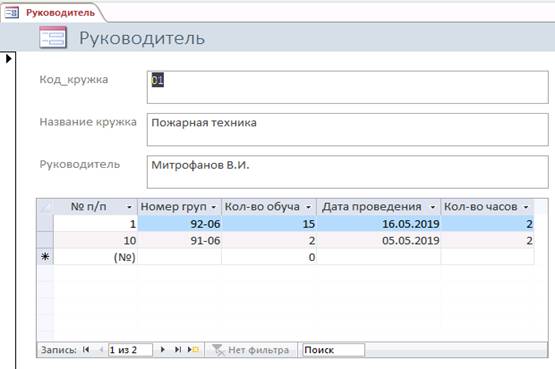
Task: Click the № п/п column header
Action: [x=96, y=207]
